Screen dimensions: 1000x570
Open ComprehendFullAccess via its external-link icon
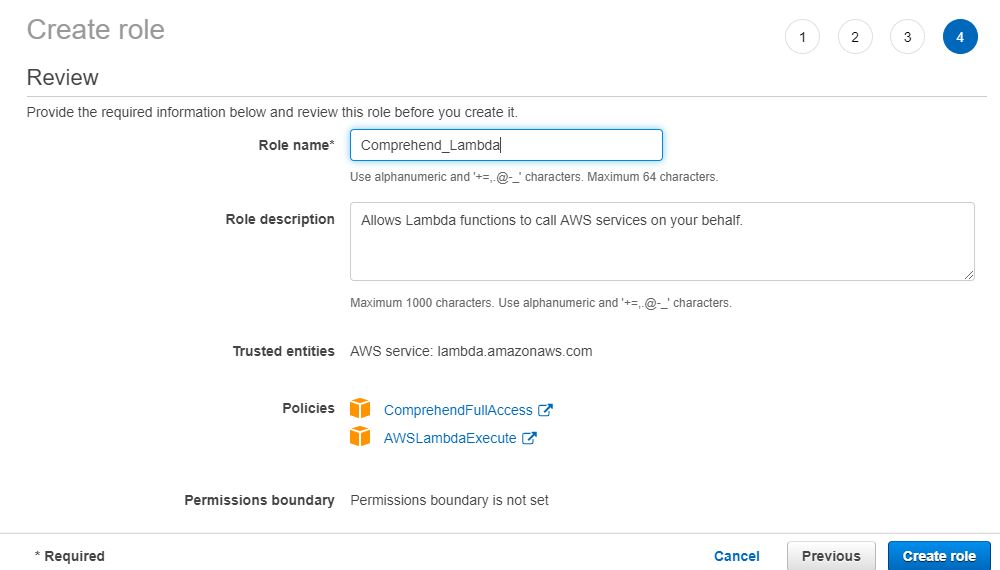pos(546,410)
